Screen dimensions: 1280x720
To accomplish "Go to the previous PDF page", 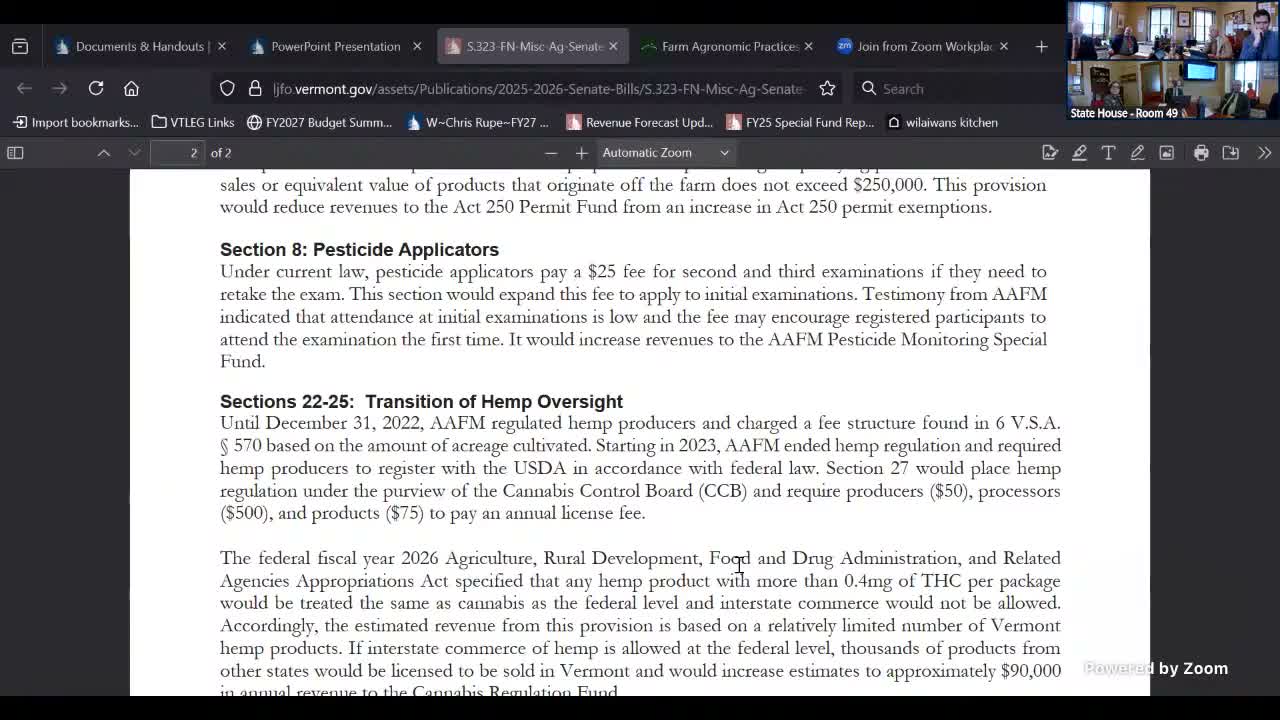I will coord(104,153).
